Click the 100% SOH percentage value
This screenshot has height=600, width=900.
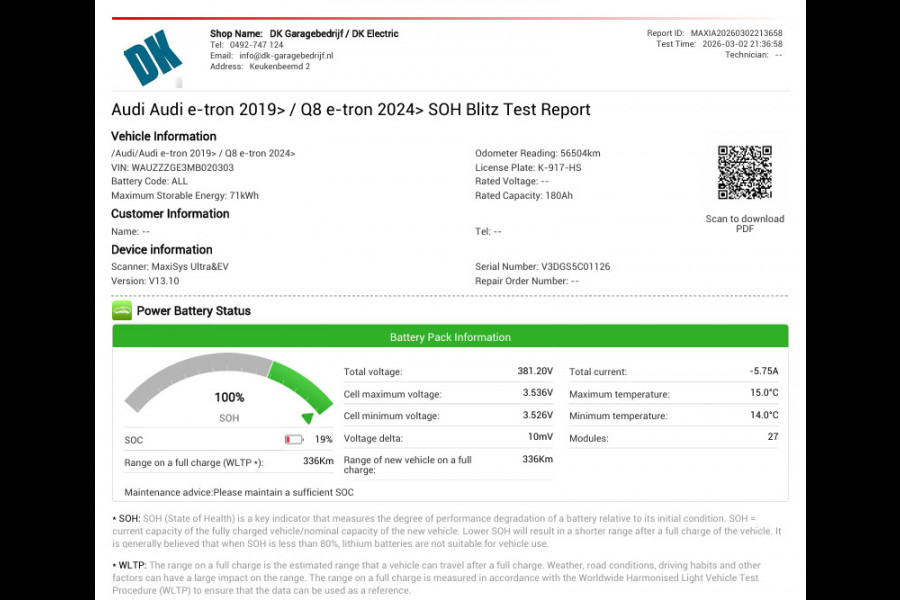click(x=229, y=397)
